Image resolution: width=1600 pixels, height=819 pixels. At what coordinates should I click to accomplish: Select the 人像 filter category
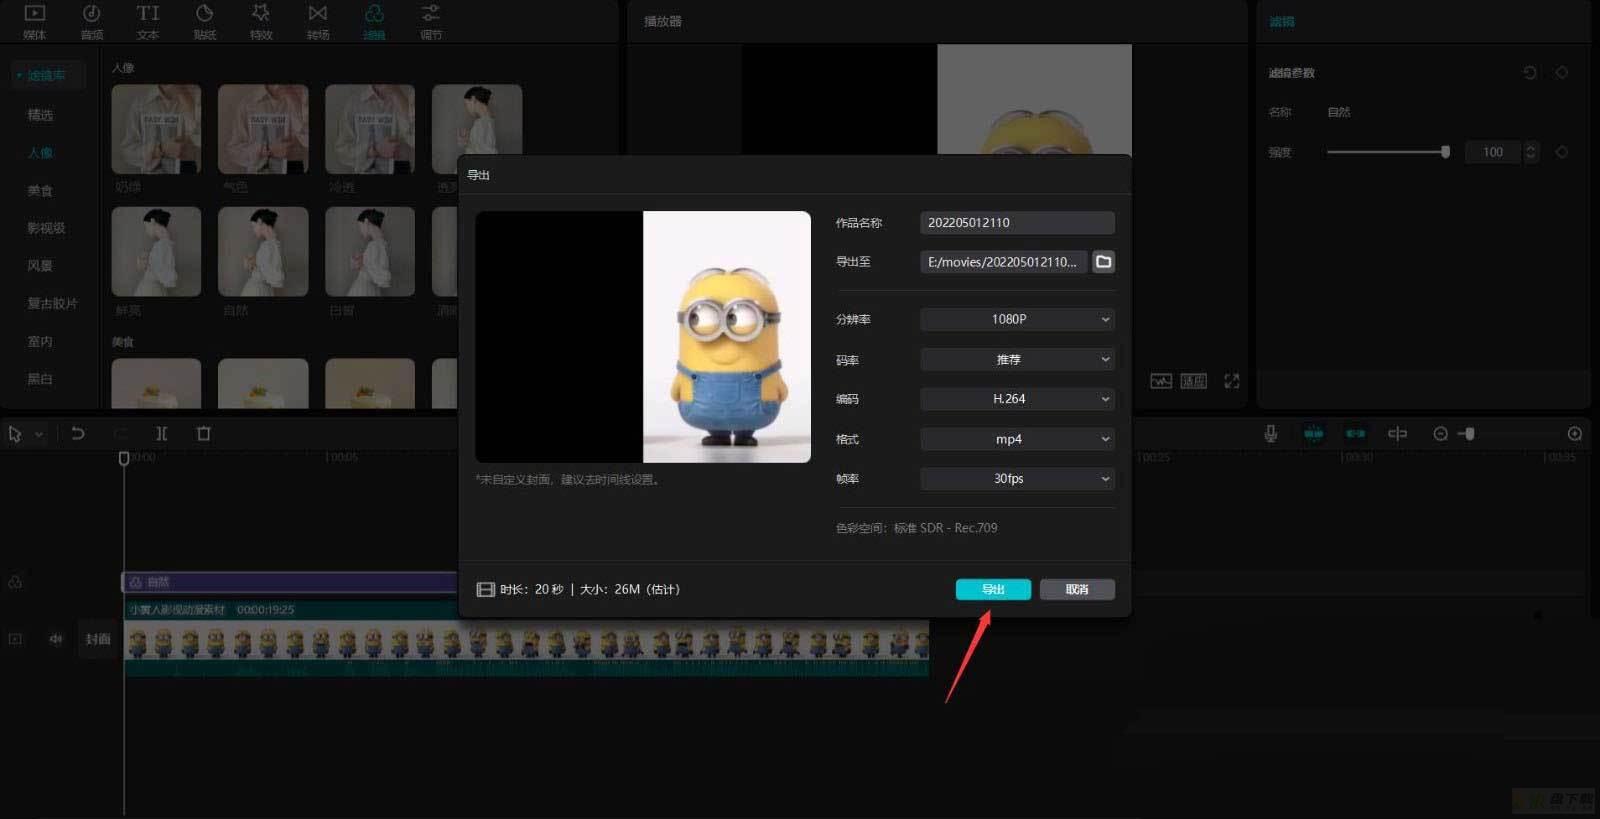coord(40,153)
